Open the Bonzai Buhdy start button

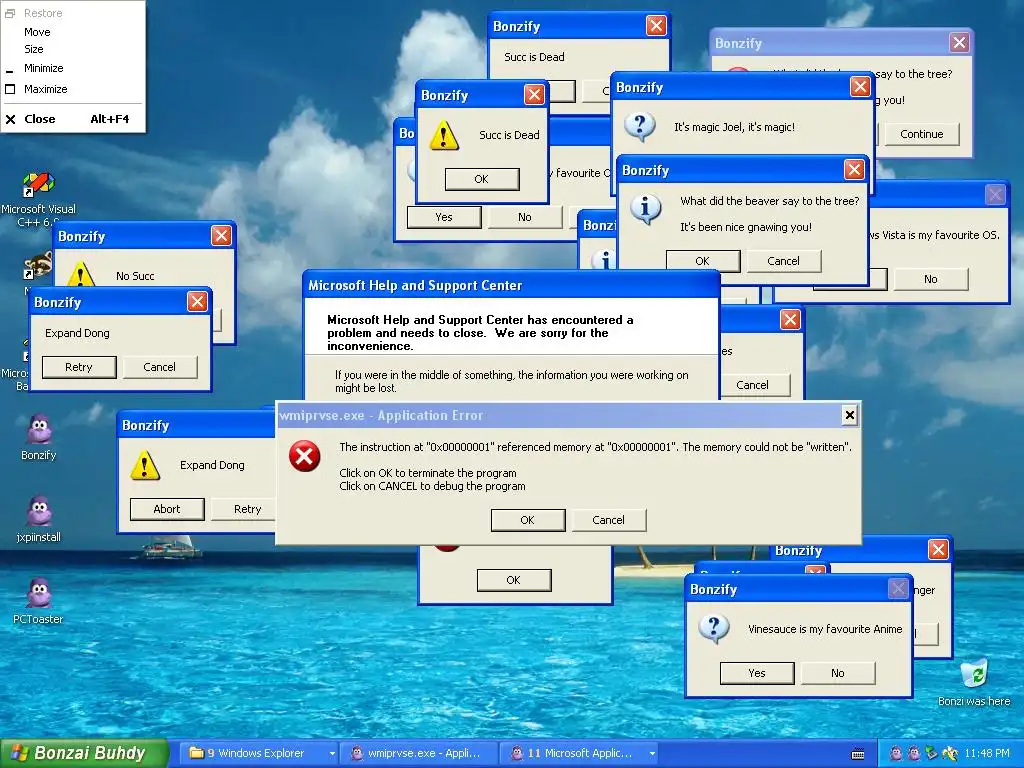(x=85, y=753)
